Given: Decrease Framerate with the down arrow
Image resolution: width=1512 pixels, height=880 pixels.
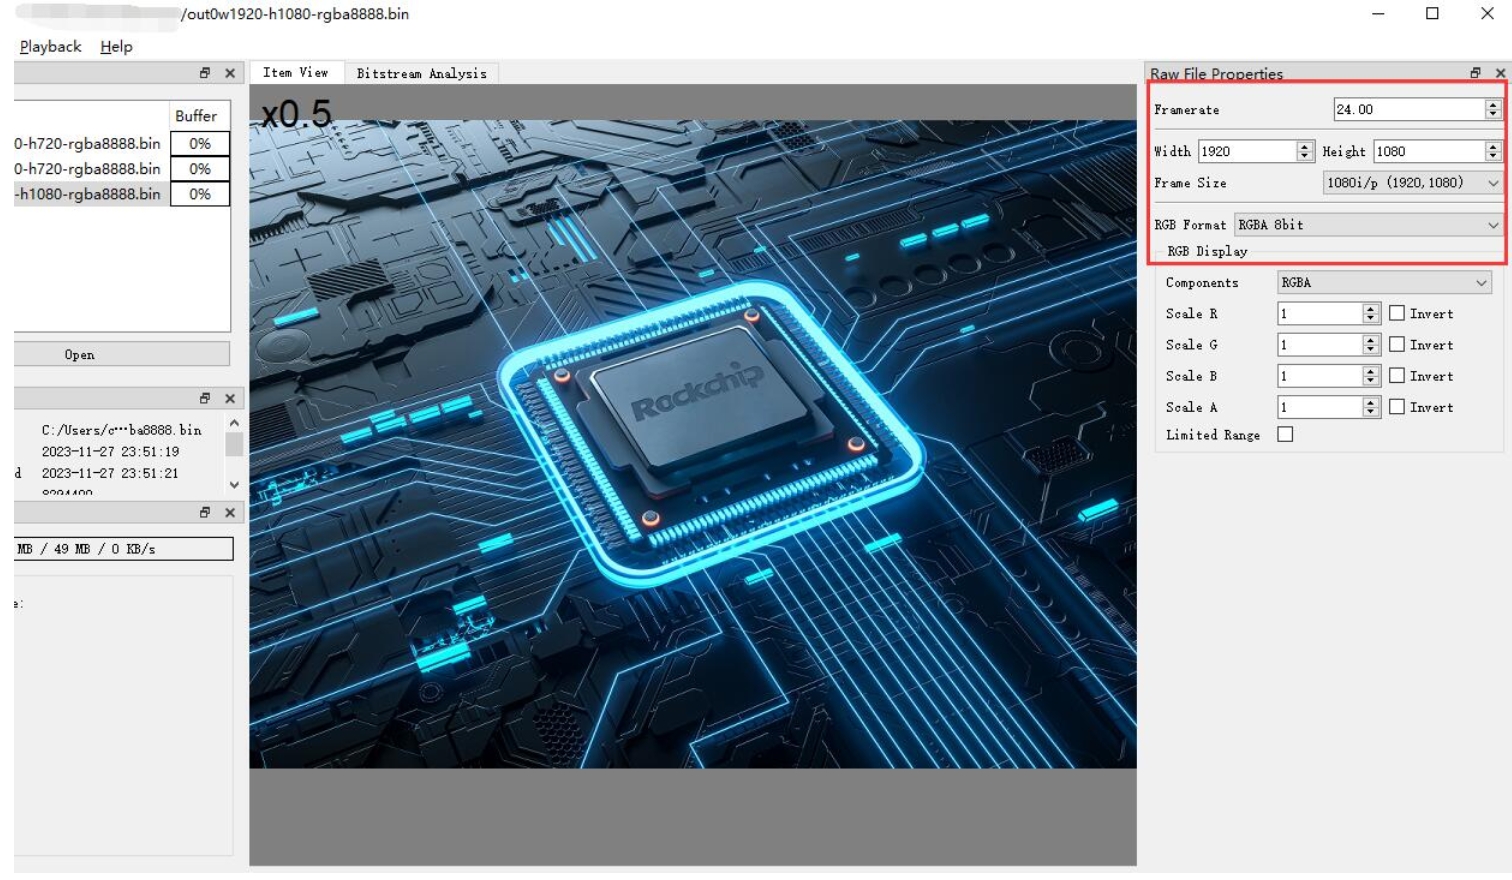Looking at the screenshot, I should coord(1493,115).
